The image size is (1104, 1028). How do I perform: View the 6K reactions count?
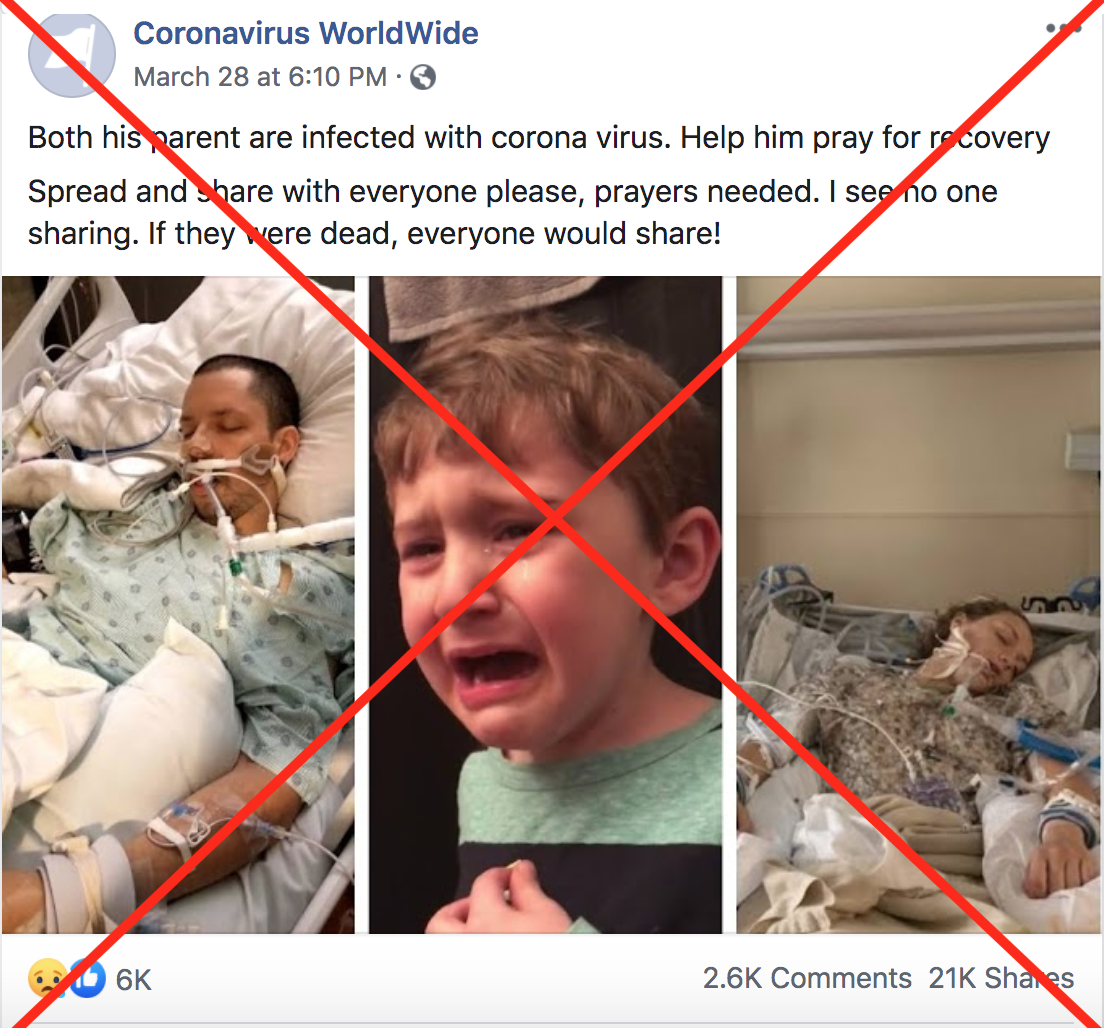[133, 979]
